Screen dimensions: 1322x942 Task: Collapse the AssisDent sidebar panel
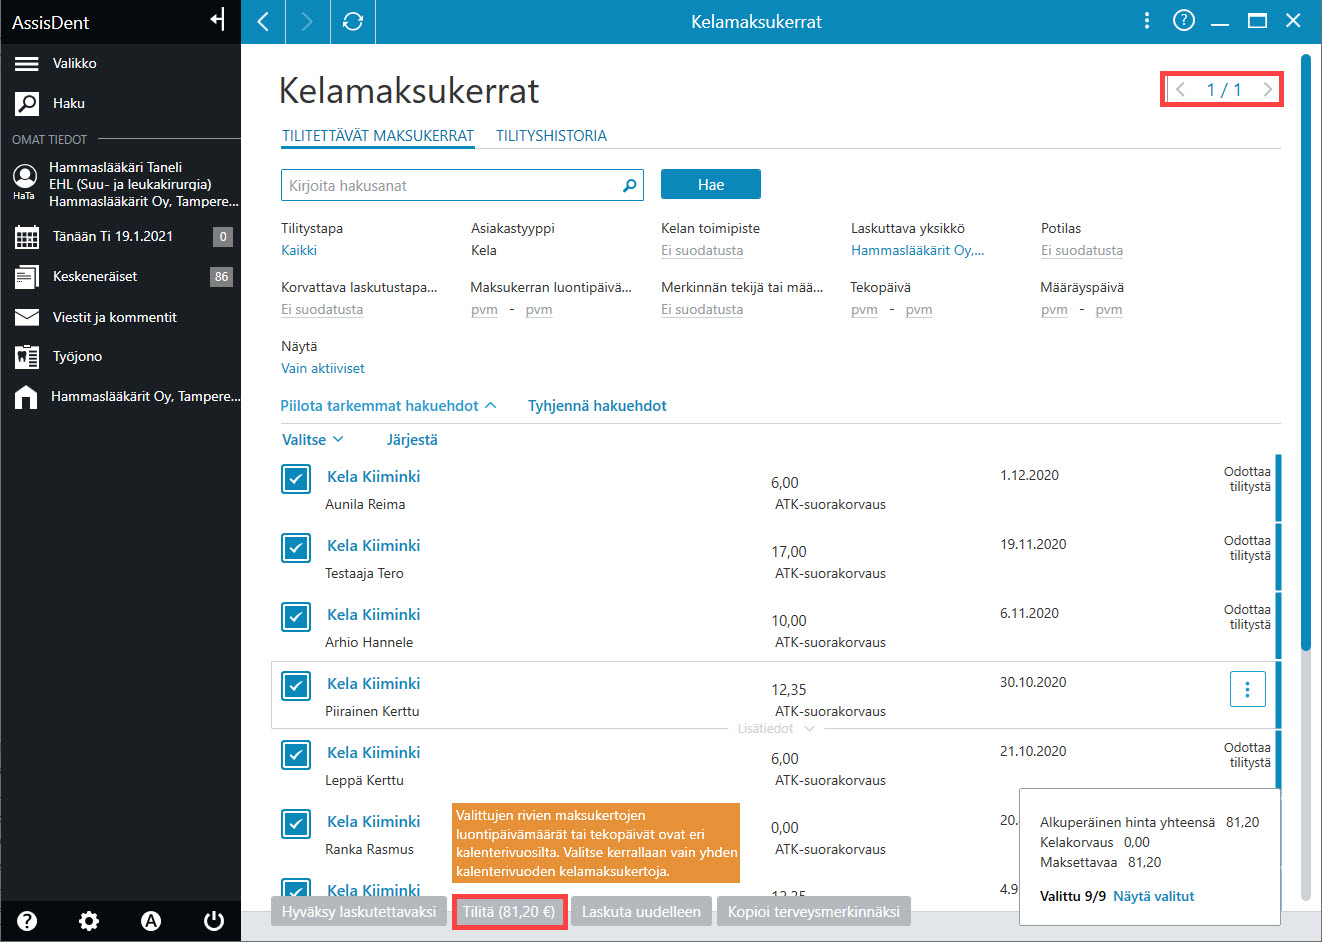tap(217, 20)
